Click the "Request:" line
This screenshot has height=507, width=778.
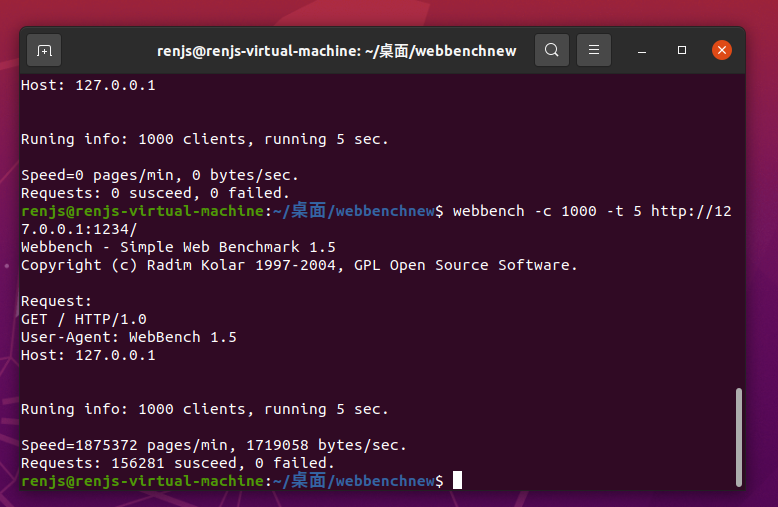[57, 301]
